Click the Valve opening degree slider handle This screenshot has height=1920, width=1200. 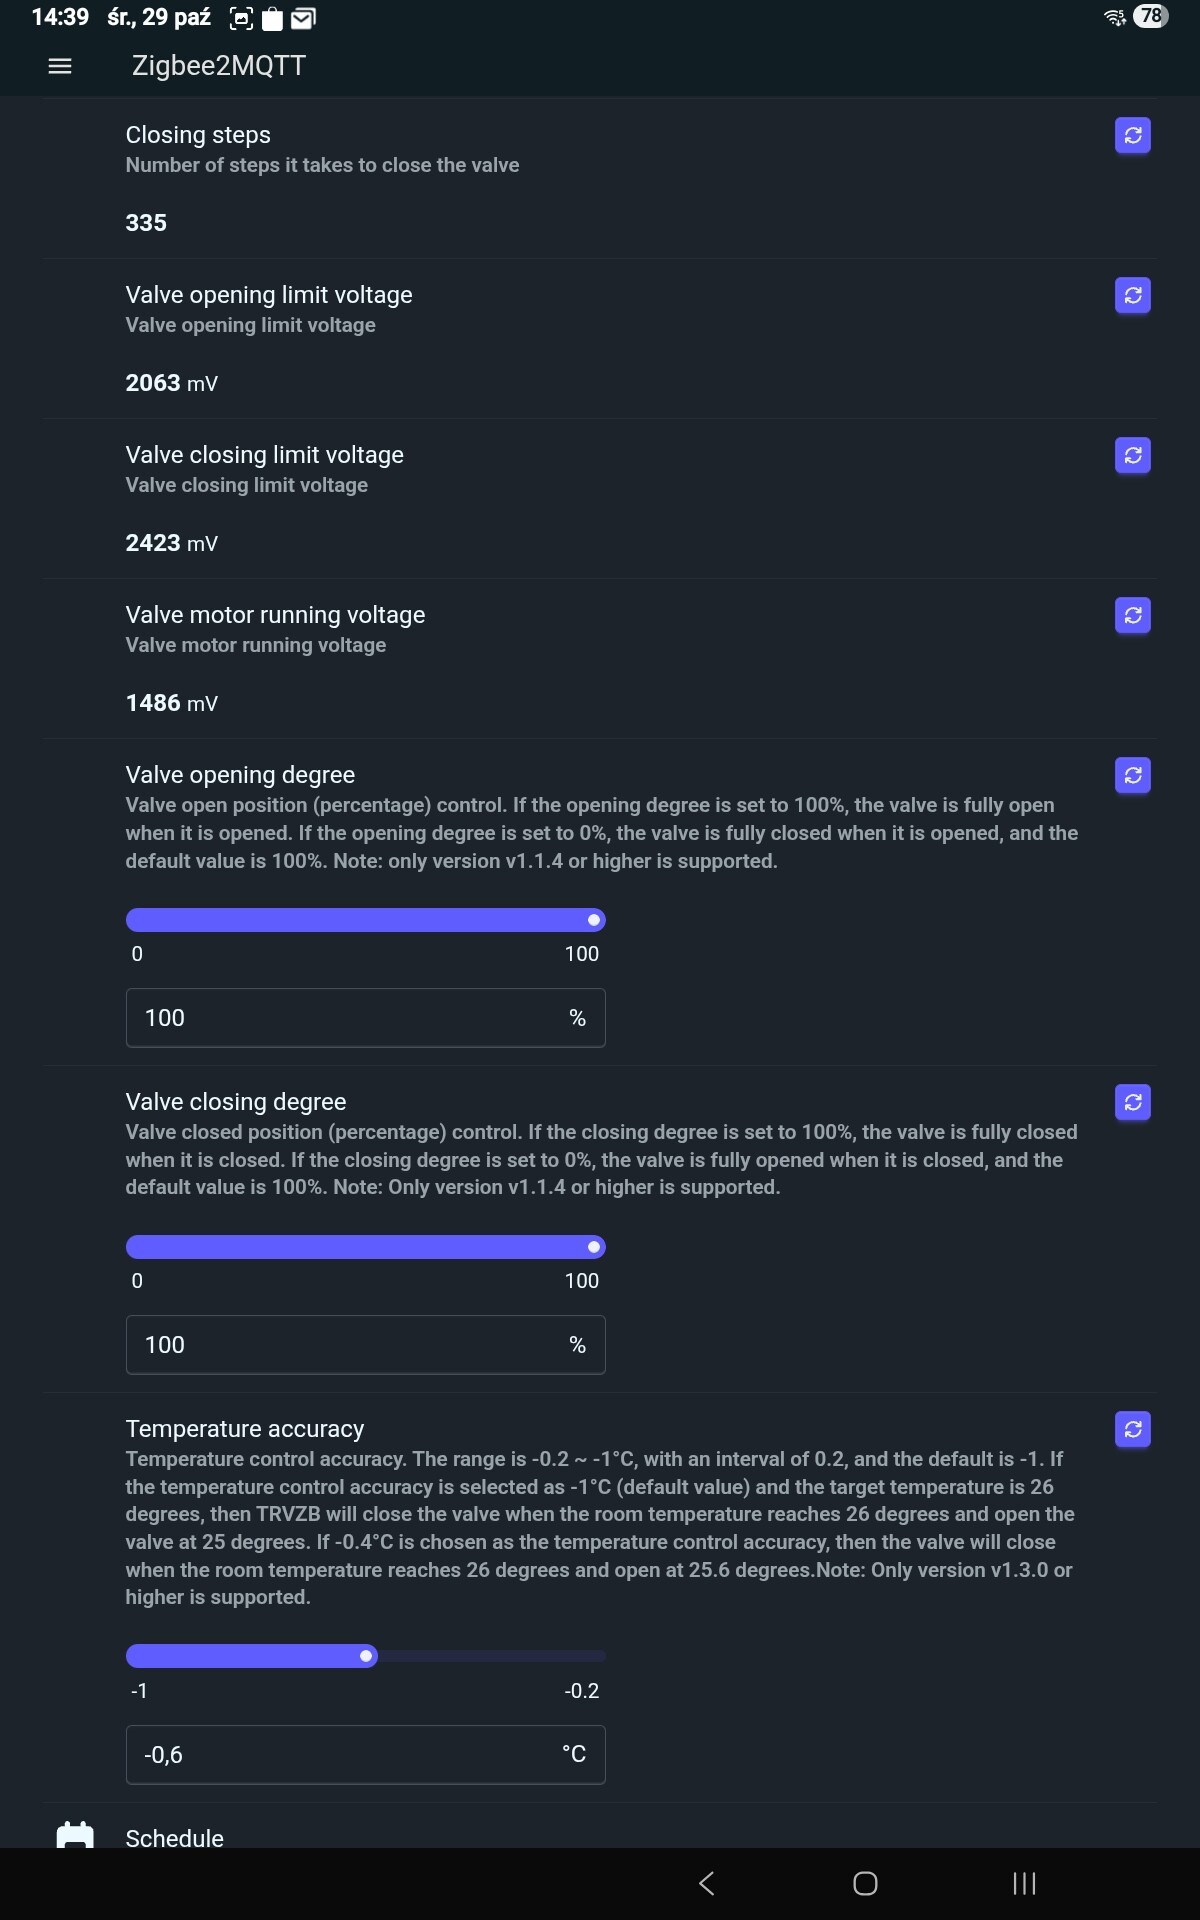(x=594, y=920)
